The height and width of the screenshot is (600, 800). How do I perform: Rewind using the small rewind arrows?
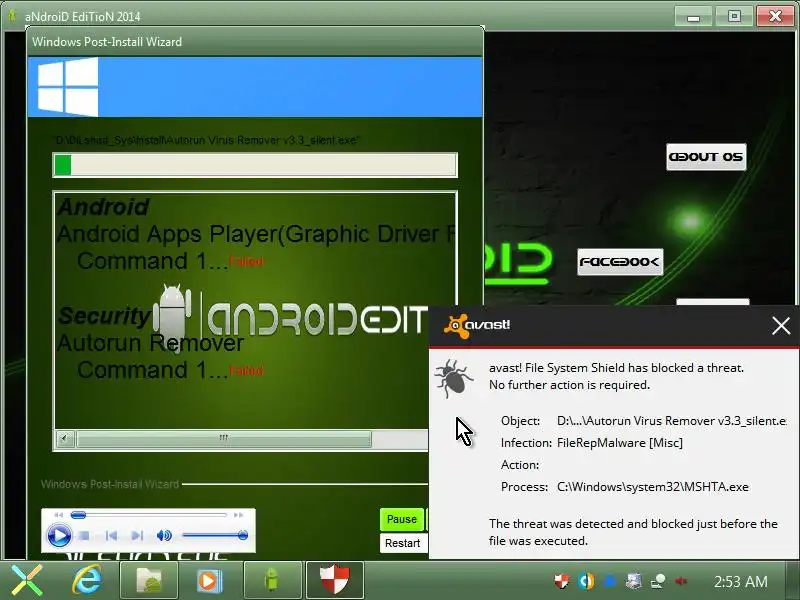59,515
